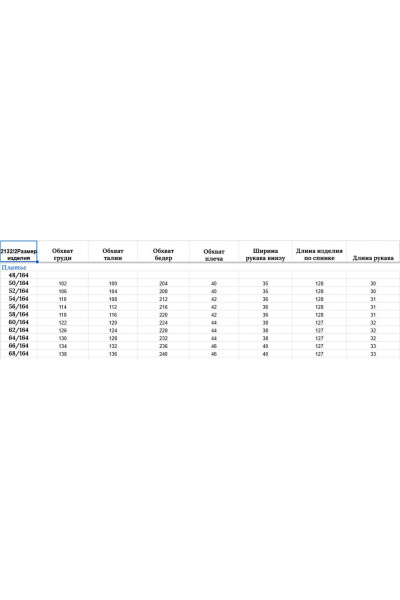400x600 pixels.
Task: Select the '2132/2 Размер изделия' header cell
Action: pyautogui.click(x=18, y=251)
